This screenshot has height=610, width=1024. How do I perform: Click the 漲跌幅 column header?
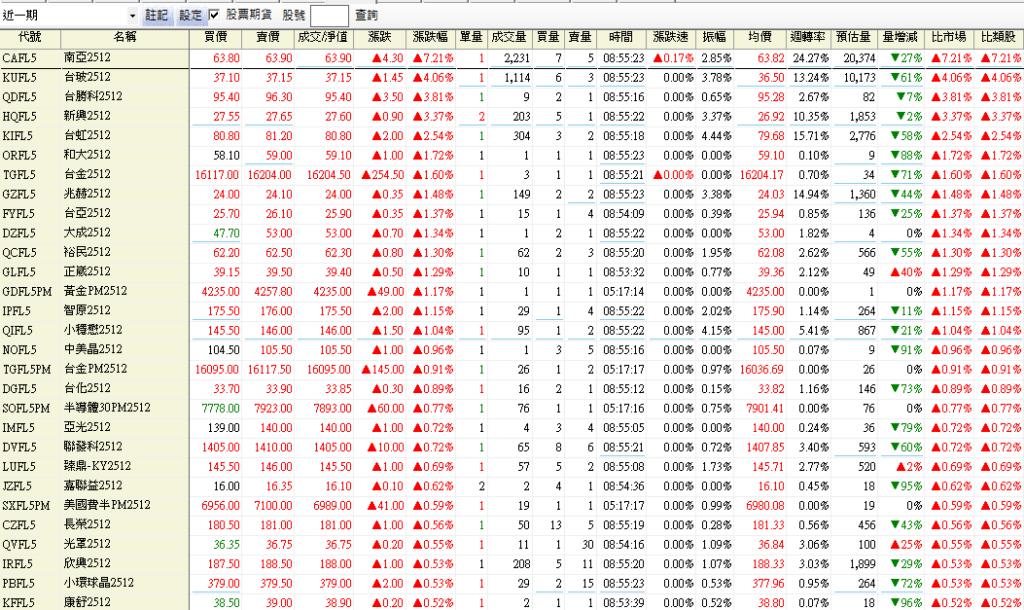[431, 37]
